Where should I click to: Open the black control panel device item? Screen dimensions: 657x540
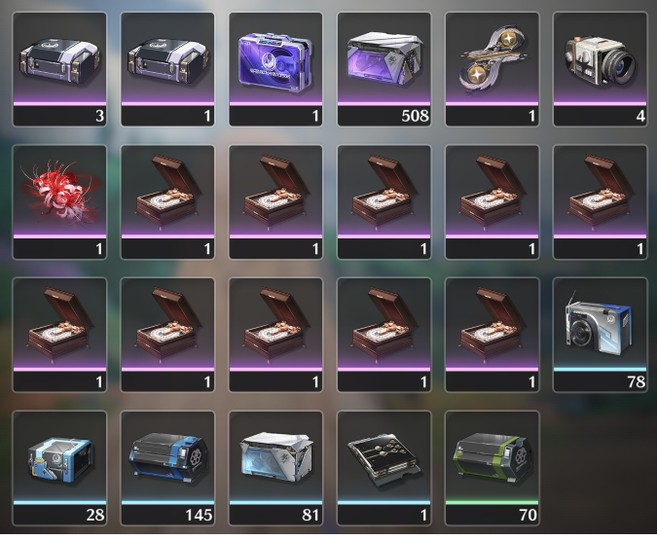(x=384, y=468)
